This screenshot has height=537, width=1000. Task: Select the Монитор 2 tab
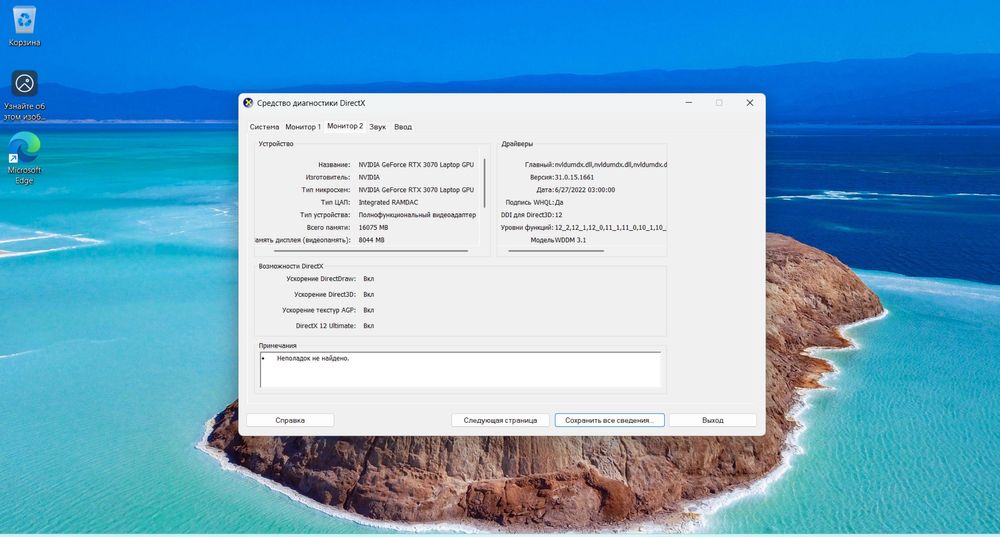click(345, 126)
